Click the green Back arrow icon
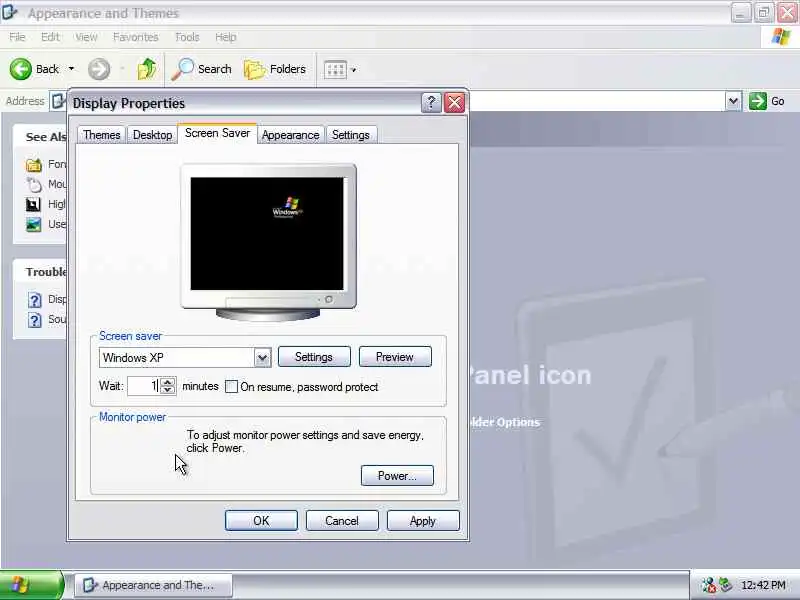The image size is (800, 600). (20, 69)
